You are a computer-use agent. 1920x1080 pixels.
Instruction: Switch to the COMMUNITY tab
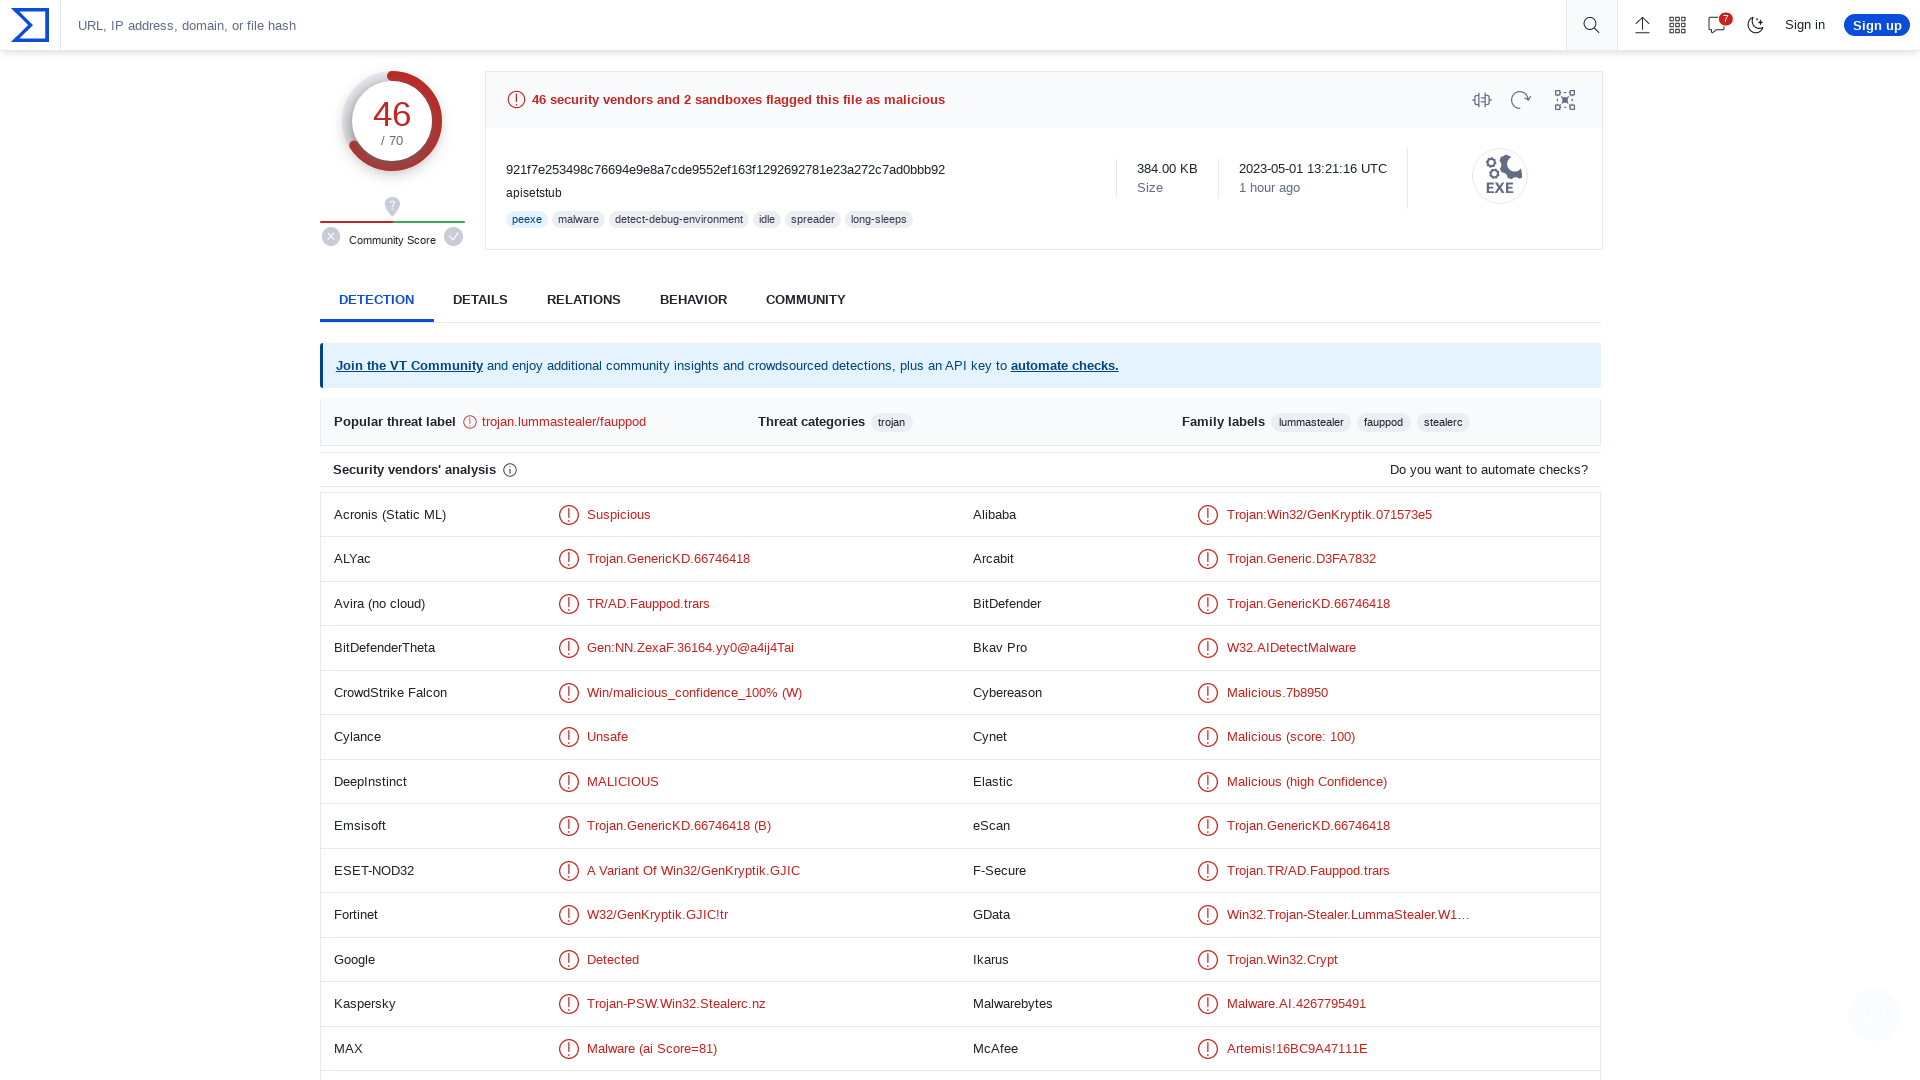click(x=806, y=300)
